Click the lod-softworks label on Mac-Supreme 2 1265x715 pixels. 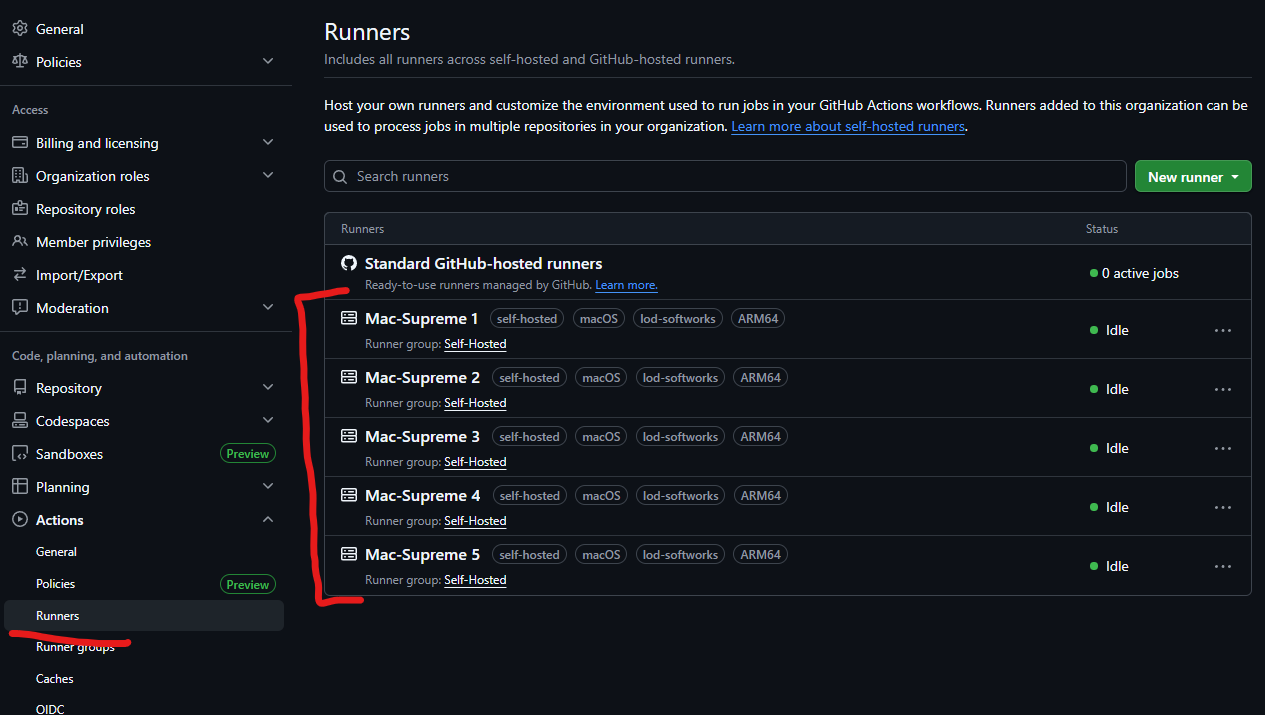[680, 378]
